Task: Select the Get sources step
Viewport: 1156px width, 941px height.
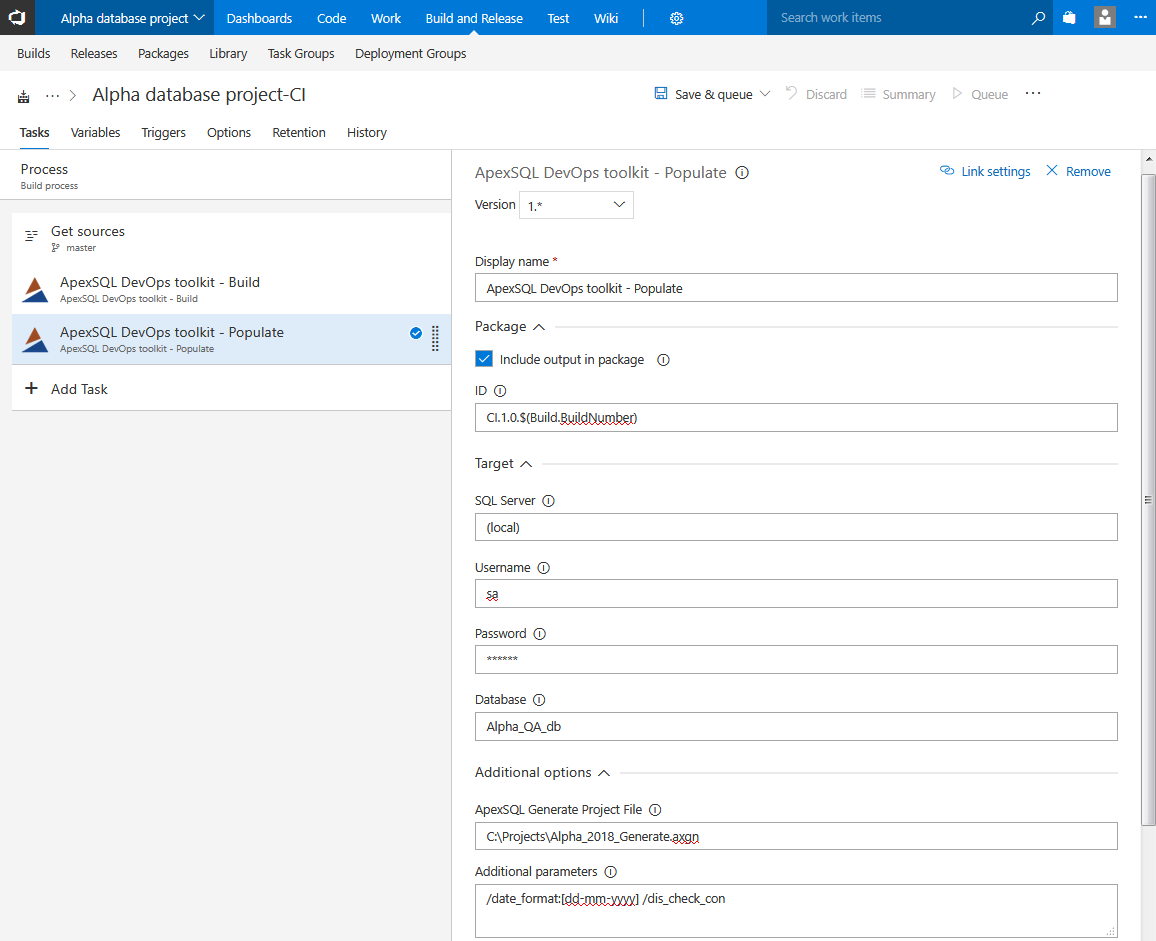Action: point(231,238)
